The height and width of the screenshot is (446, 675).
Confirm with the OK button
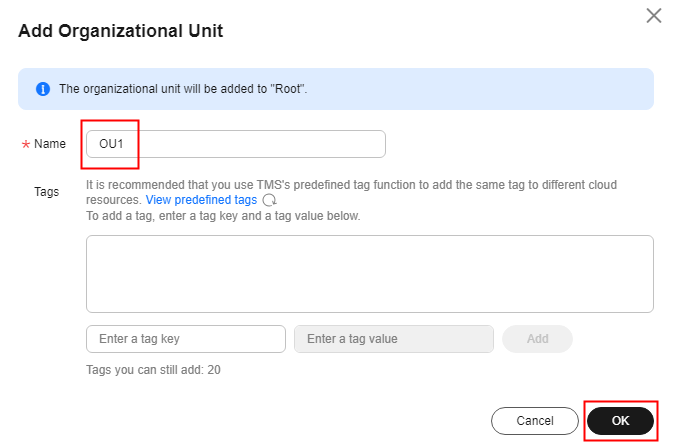coord(620,421)
